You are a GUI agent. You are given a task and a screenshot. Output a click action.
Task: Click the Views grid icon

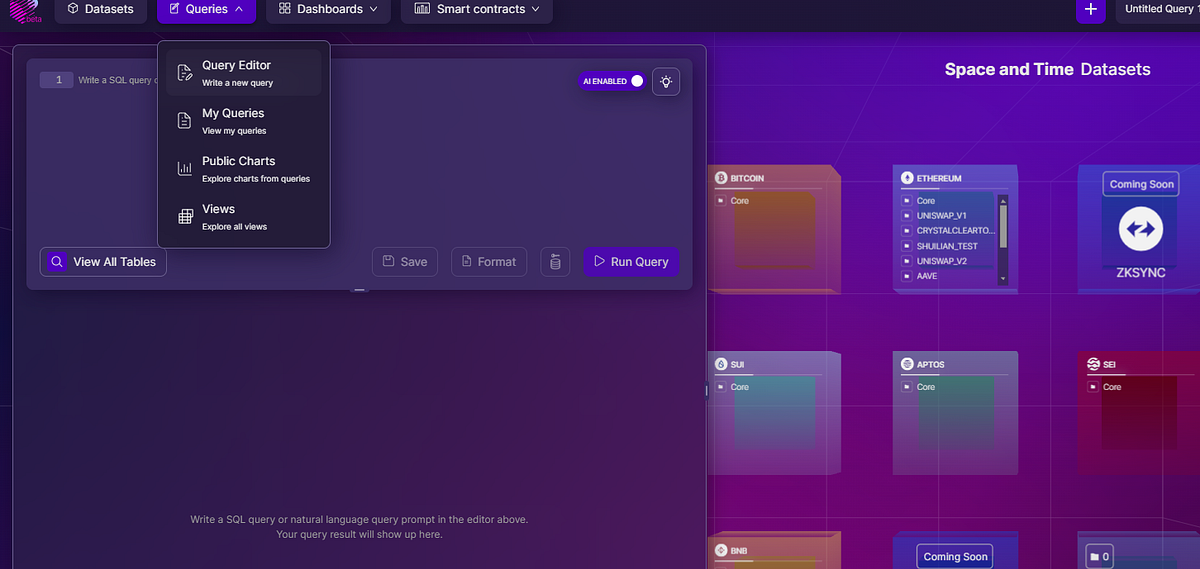coord(185,217)
